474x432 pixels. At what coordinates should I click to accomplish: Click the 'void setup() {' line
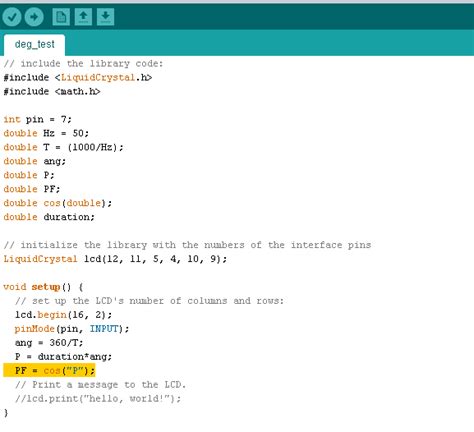click(x=43, y=287)
